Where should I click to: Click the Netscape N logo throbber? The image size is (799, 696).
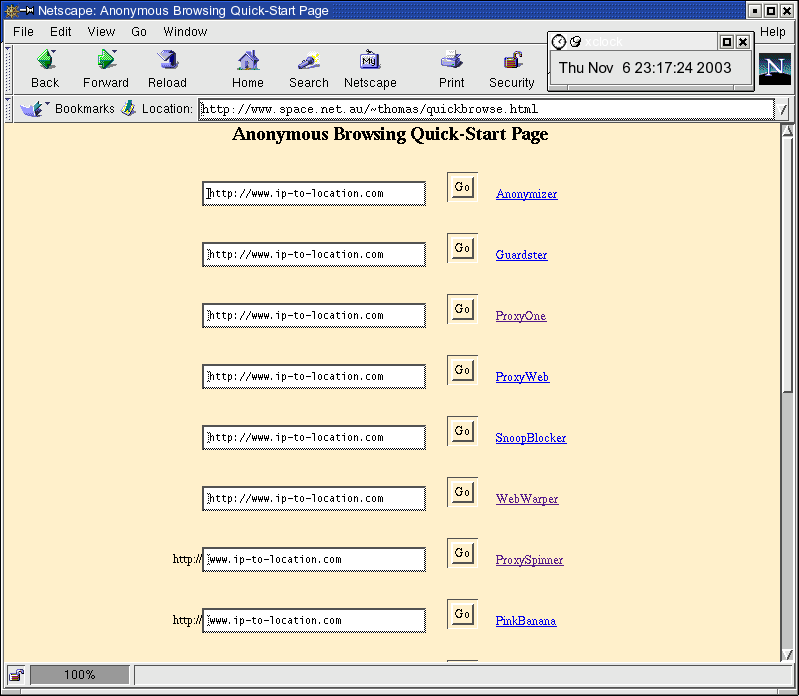[x=775, y=69]
